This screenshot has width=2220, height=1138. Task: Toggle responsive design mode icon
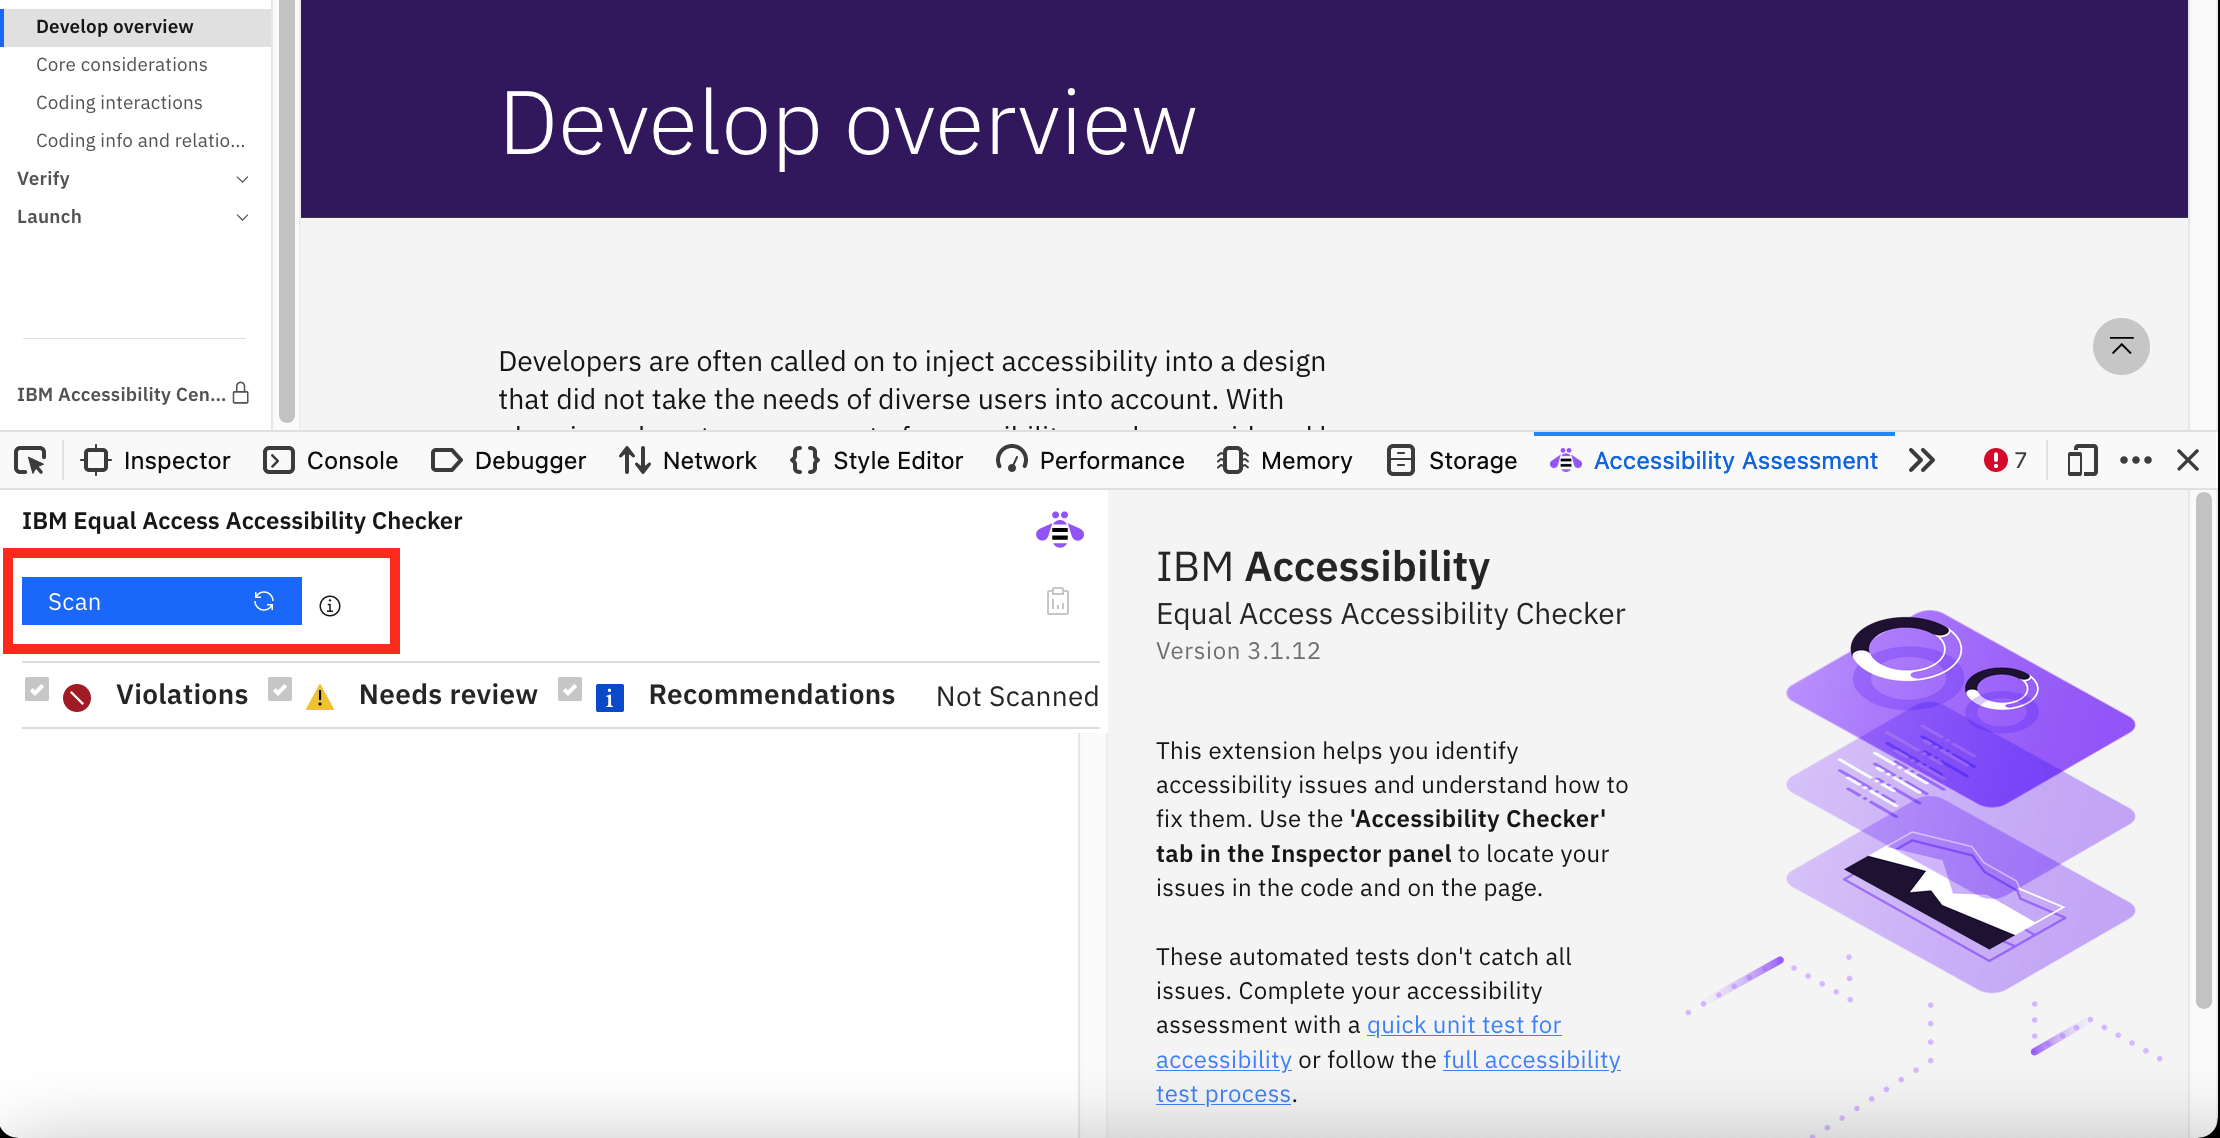2082,461
